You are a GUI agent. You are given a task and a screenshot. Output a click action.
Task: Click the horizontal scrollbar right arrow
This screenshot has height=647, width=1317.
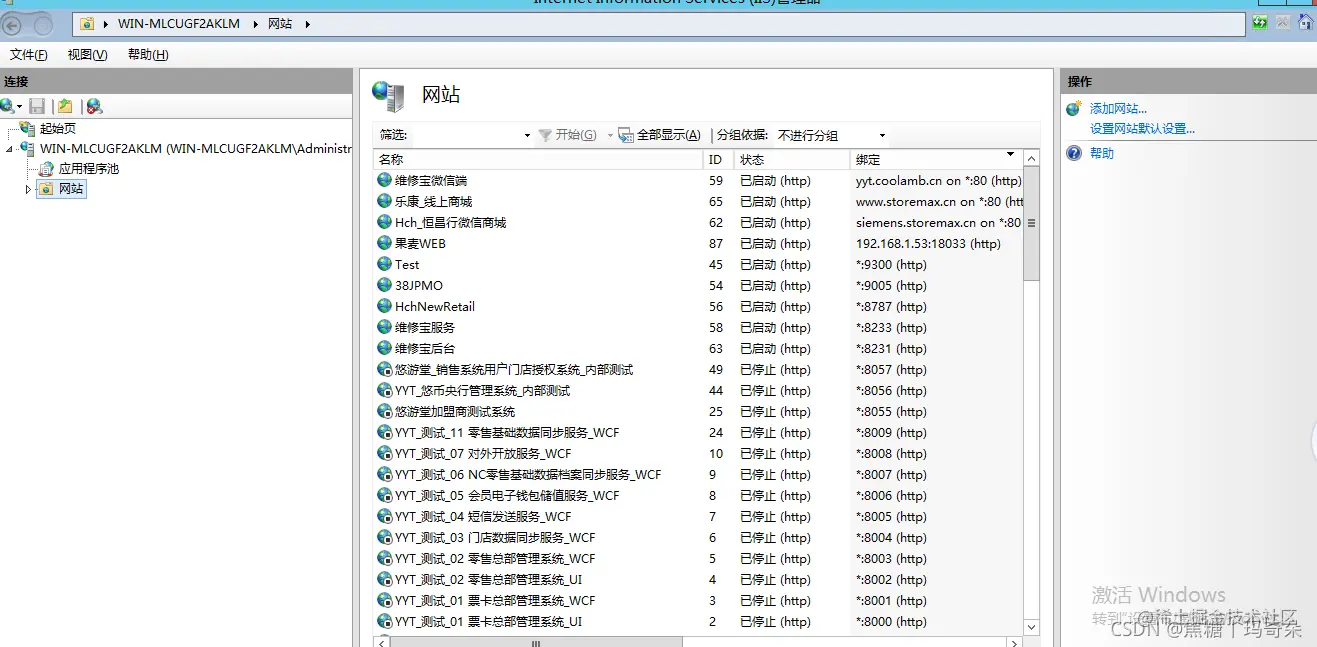coord(1014,643)
